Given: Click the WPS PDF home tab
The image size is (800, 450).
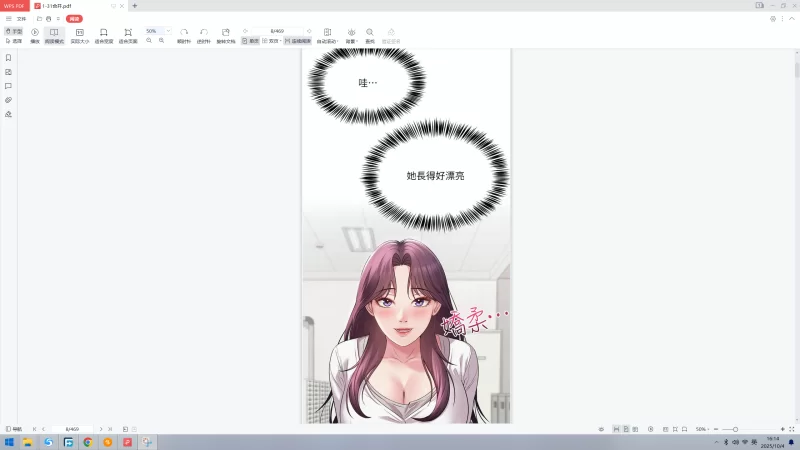Looking at the screenshot, I should pos(15,6).
